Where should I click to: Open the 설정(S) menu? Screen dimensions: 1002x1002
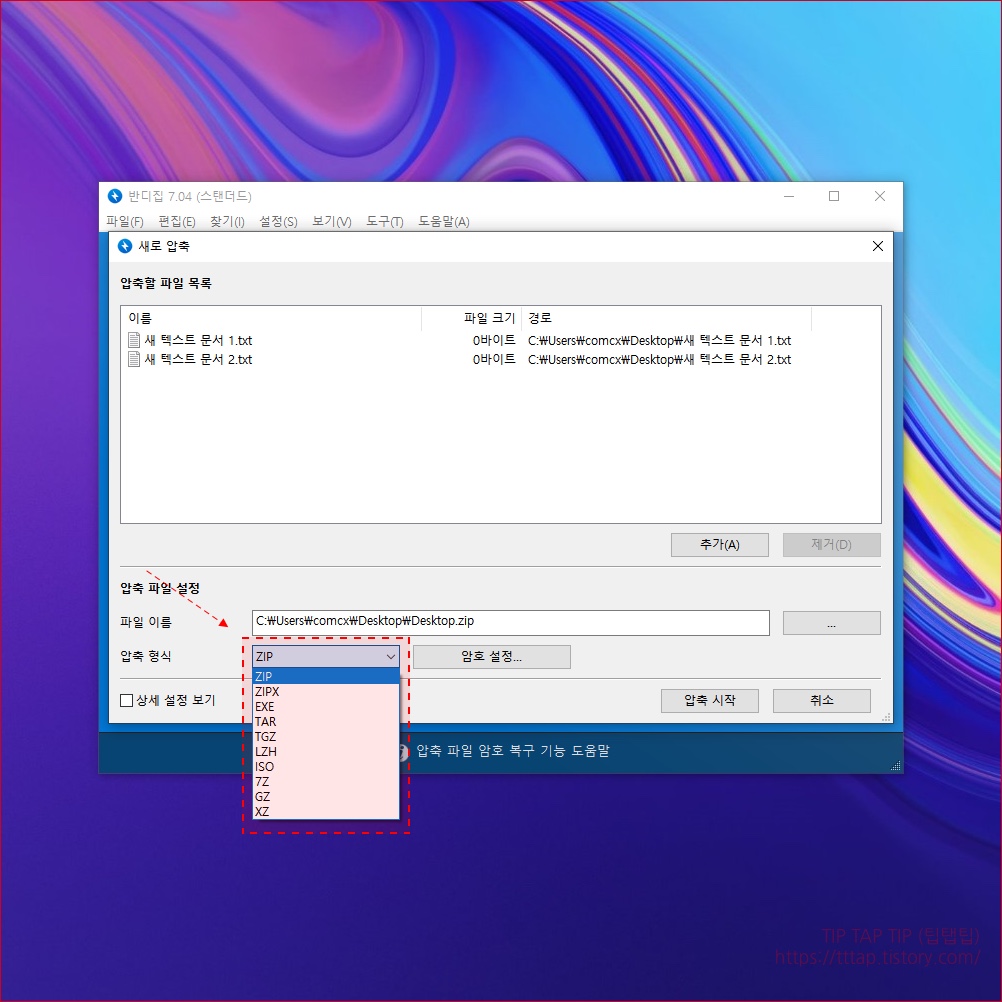pyautogui.click(x=278, y=222)
